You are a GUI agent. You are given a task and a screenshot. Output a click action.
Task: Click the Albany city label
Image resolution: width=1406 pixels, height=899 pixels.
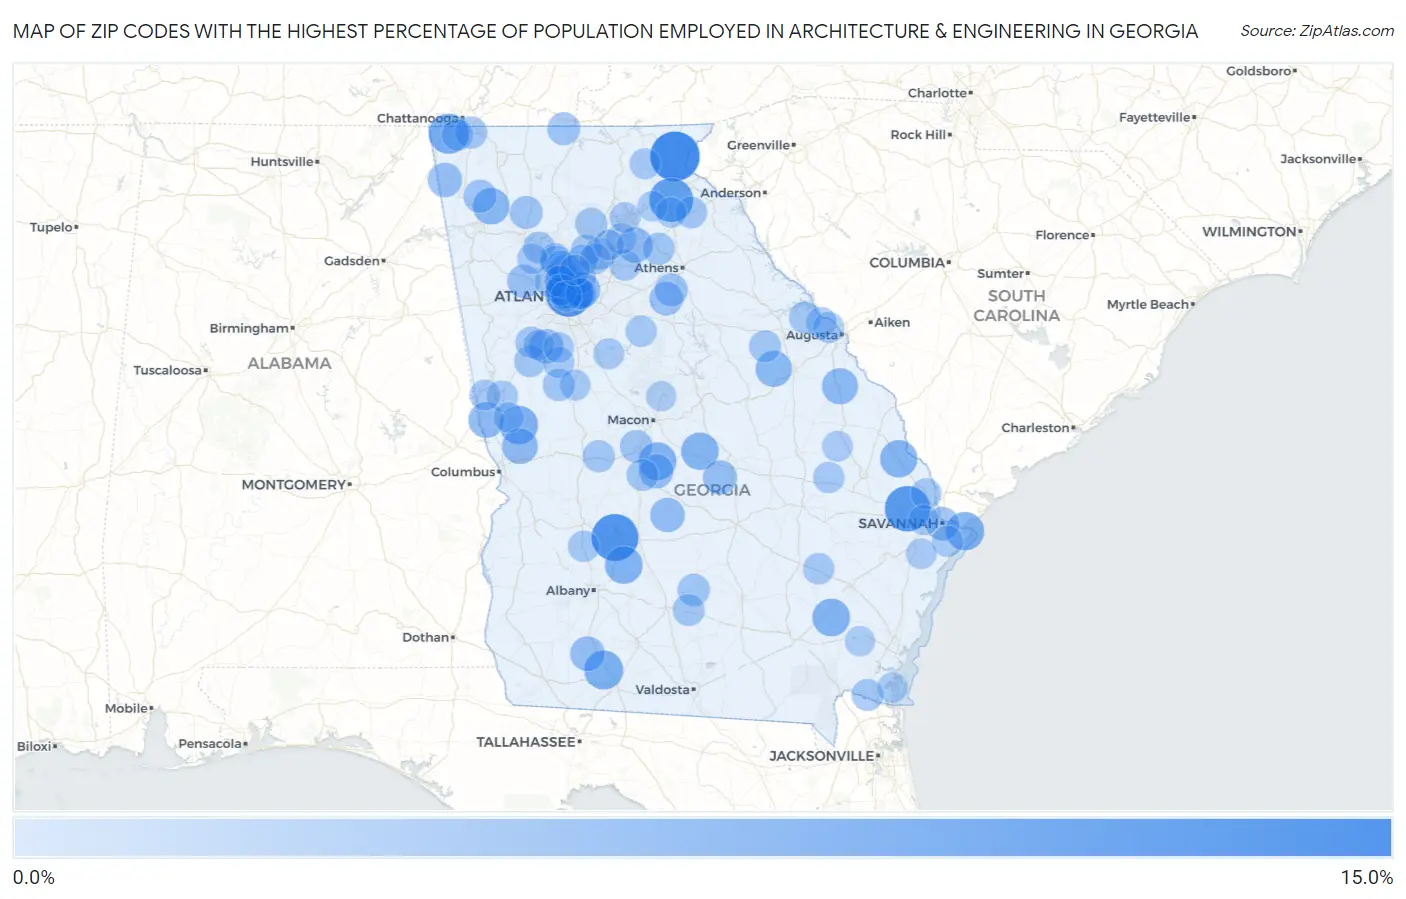point(568,591)
